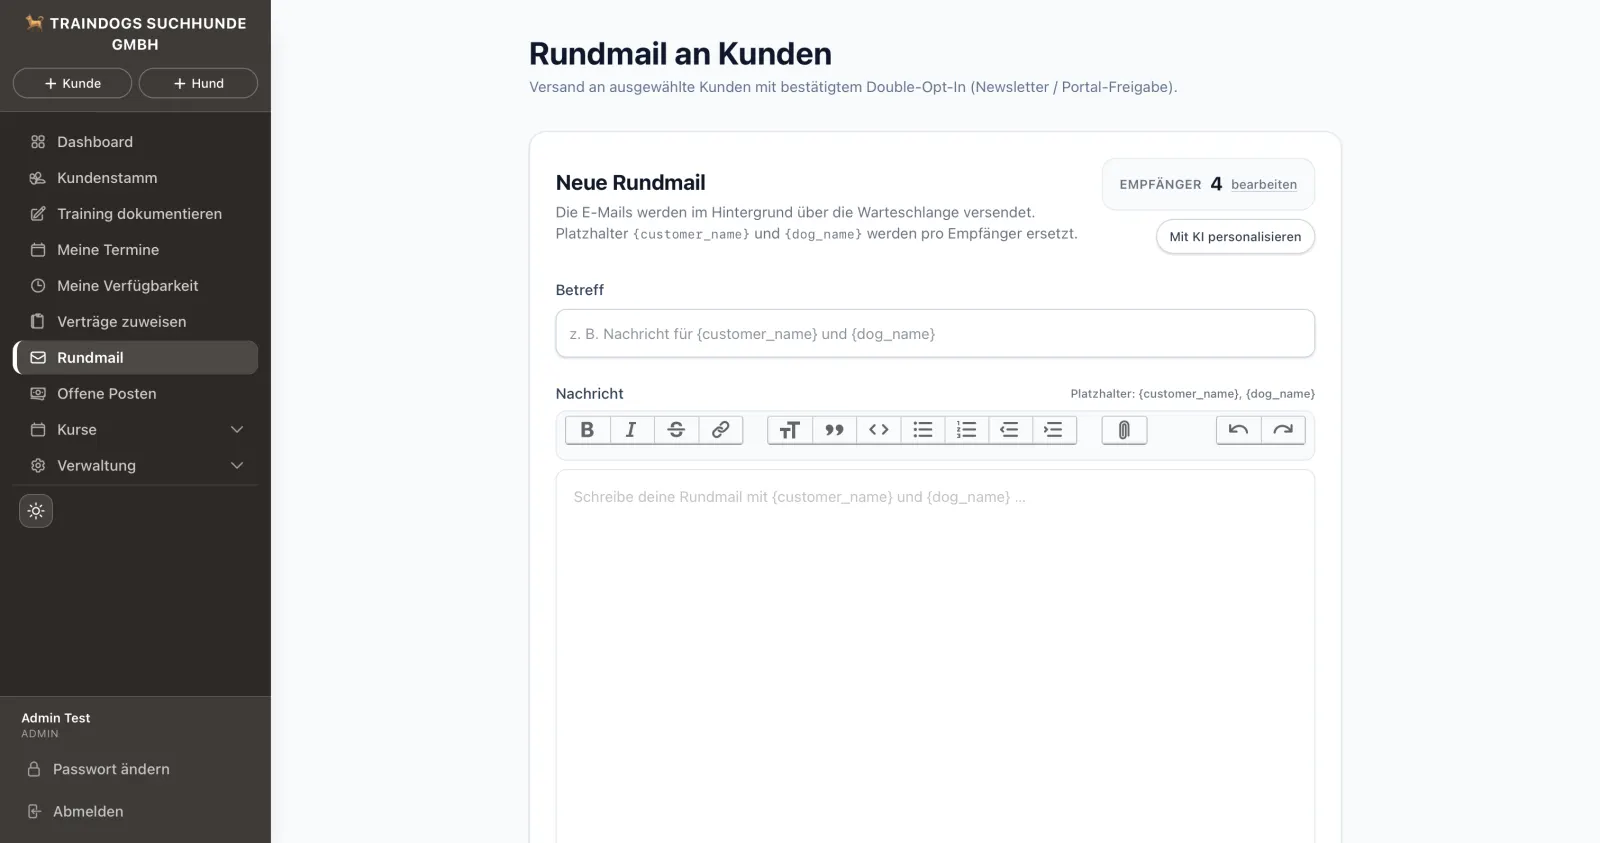Click the Dashboard grid icon
Viewport: 1600px width, 843px height.
[38, 142]
